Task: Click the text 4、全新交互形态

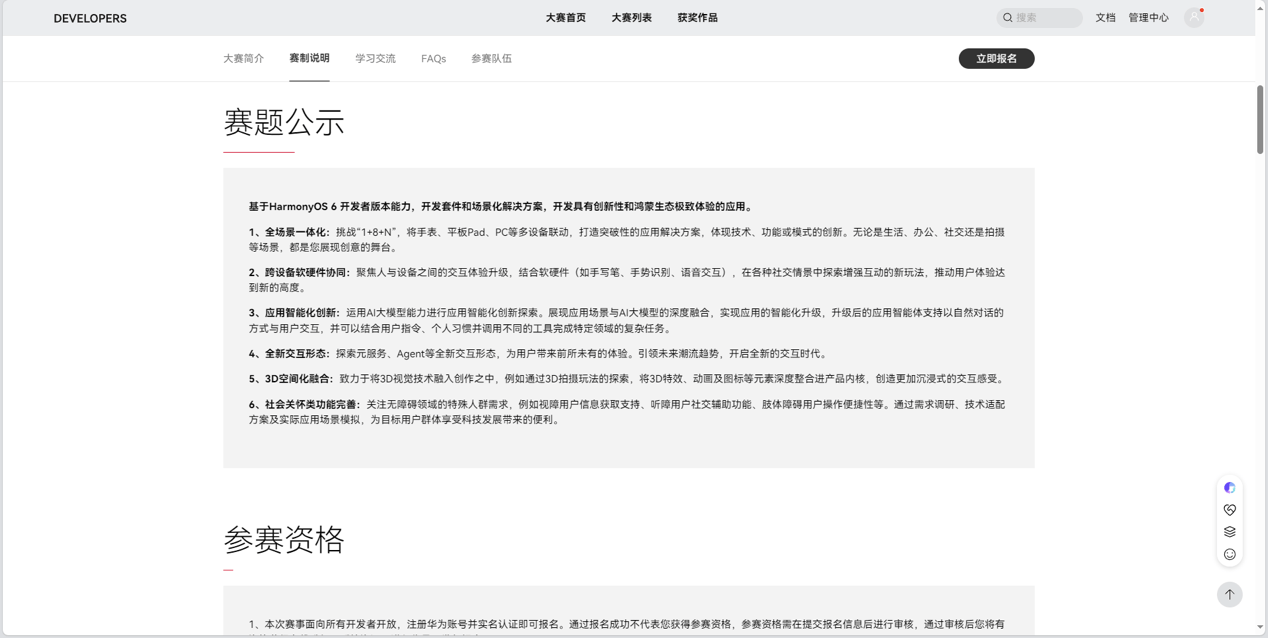Action: click(x=289, y=354)
